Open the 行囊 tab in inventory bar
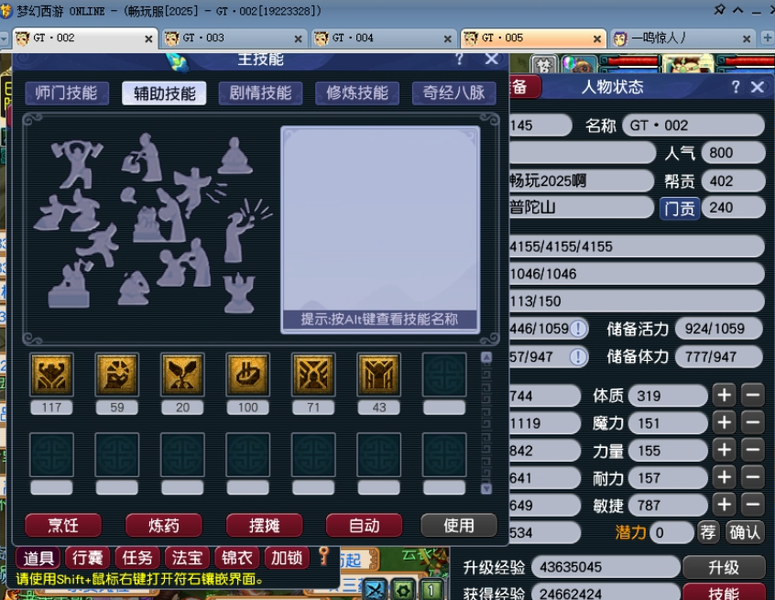 87,557
